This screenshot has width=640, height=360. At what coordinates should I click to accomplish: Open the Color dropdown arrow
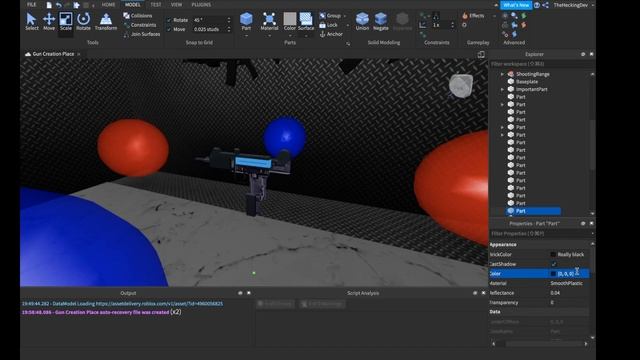pos(290,36)
